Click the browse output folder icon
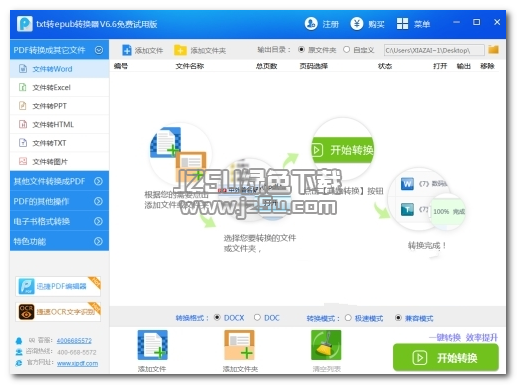 [493, 50]
